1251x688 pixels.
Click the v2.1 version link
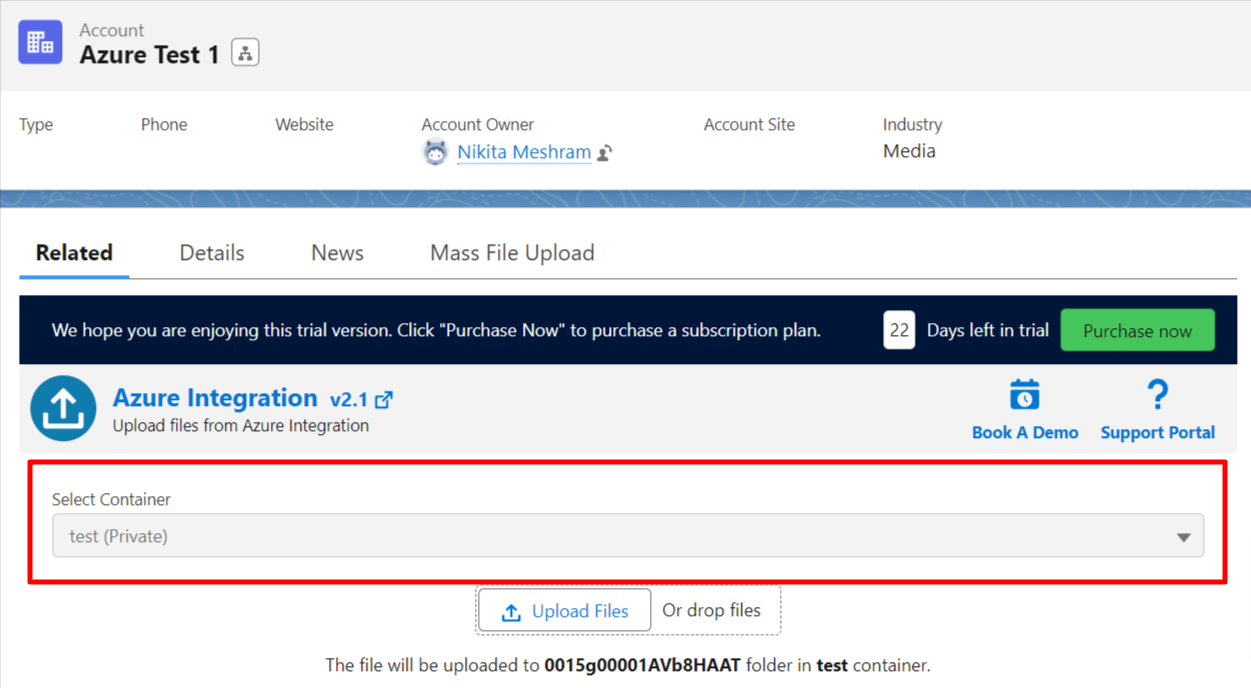pyautogui.click(x=349, y=400)
